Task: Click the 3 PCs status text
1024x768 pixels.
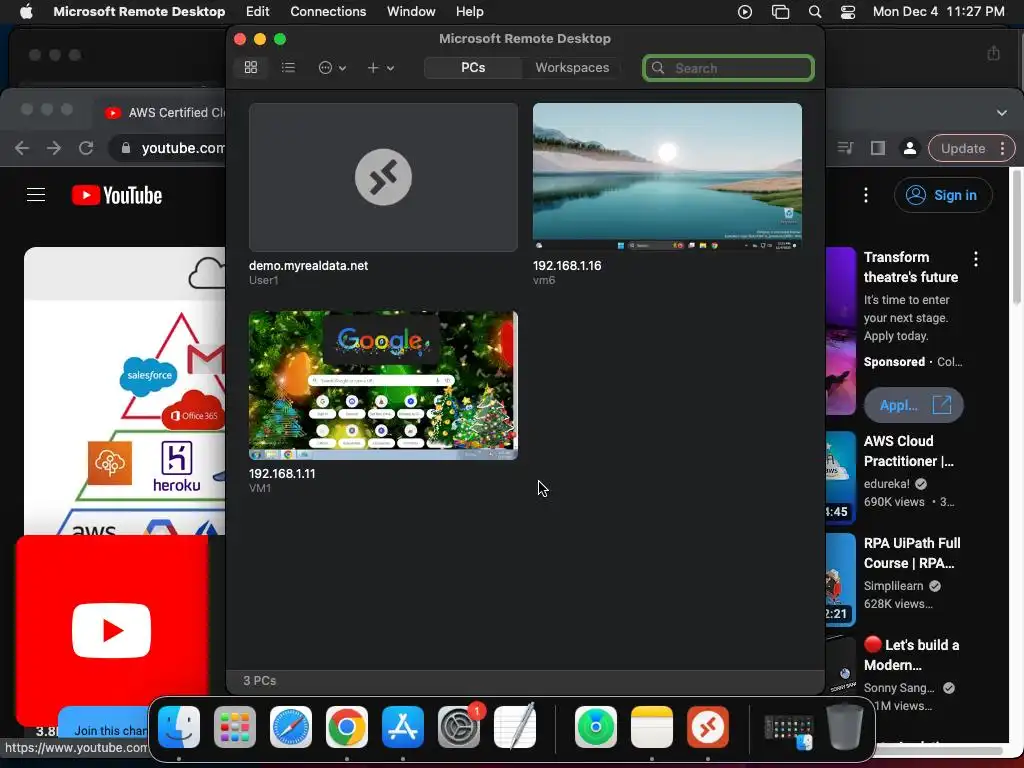Action: pos(259,680)
